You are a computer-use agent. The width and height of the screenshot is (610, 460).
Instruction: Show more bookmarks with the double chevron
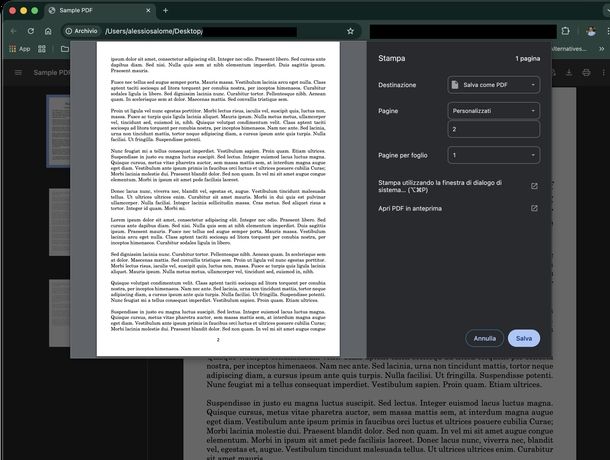click(x=601, y=49)
